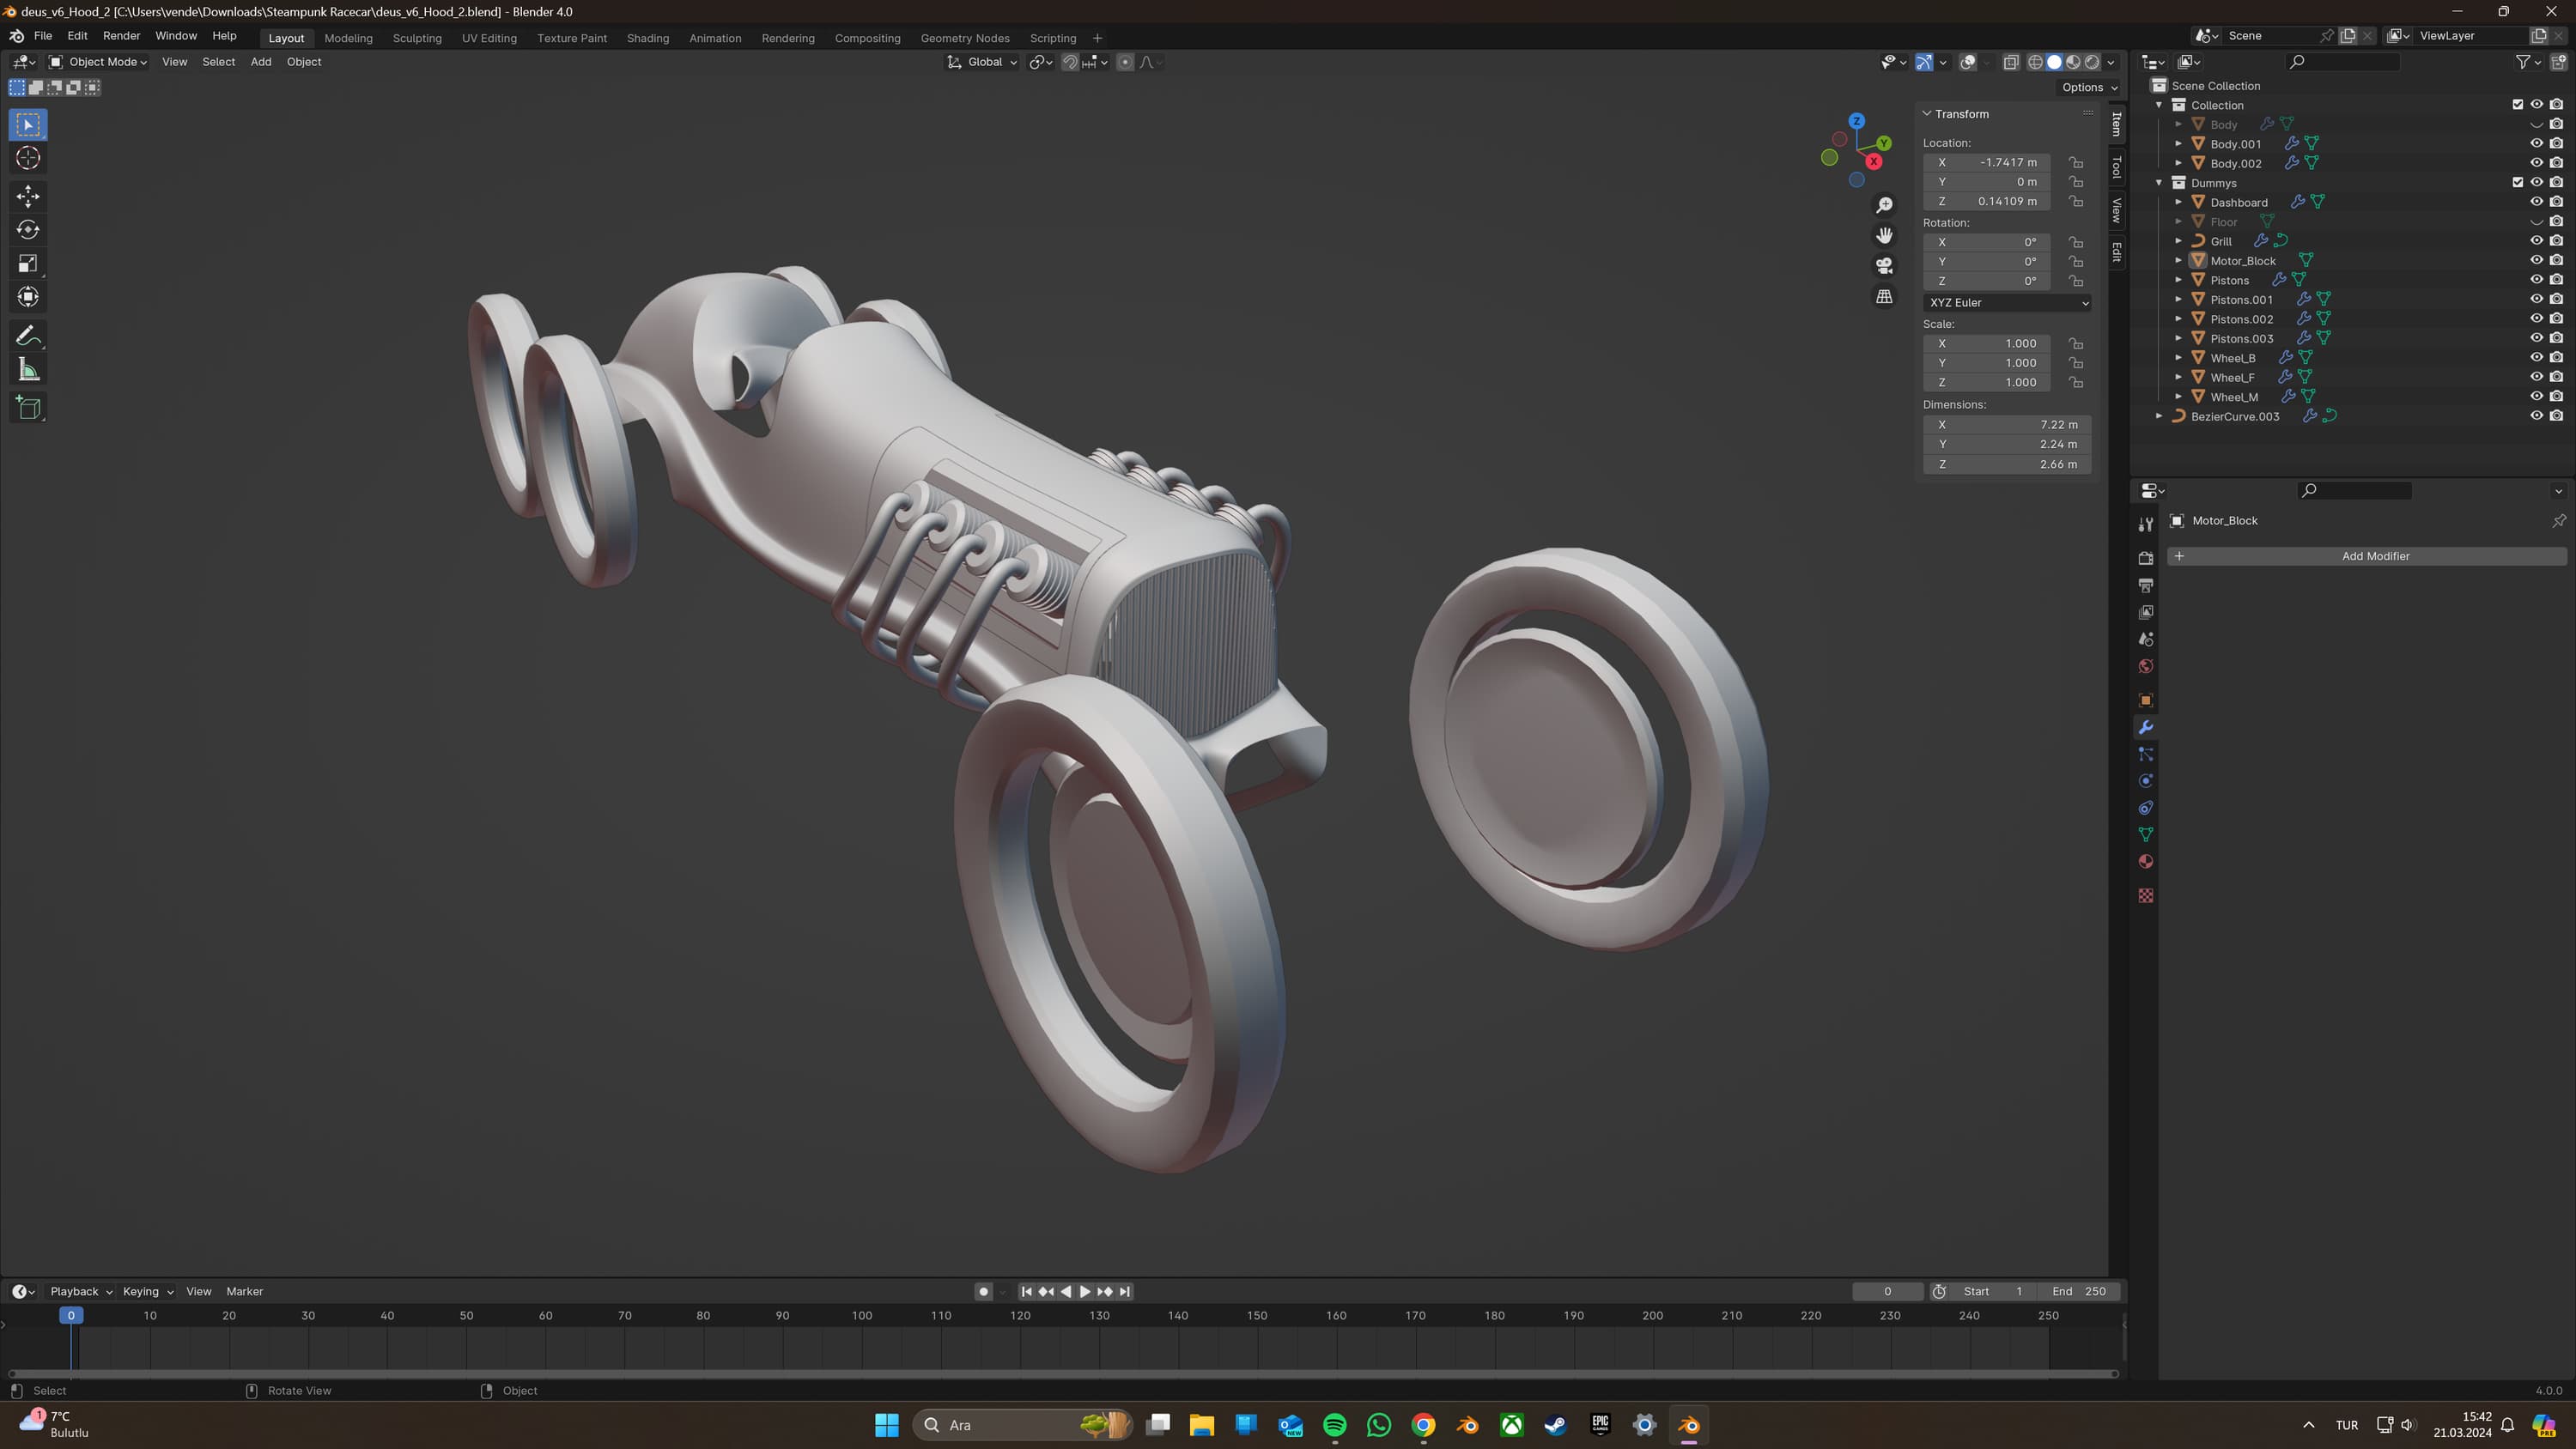
Task: Open the Render menu
Action: click(x=121, y=36)
